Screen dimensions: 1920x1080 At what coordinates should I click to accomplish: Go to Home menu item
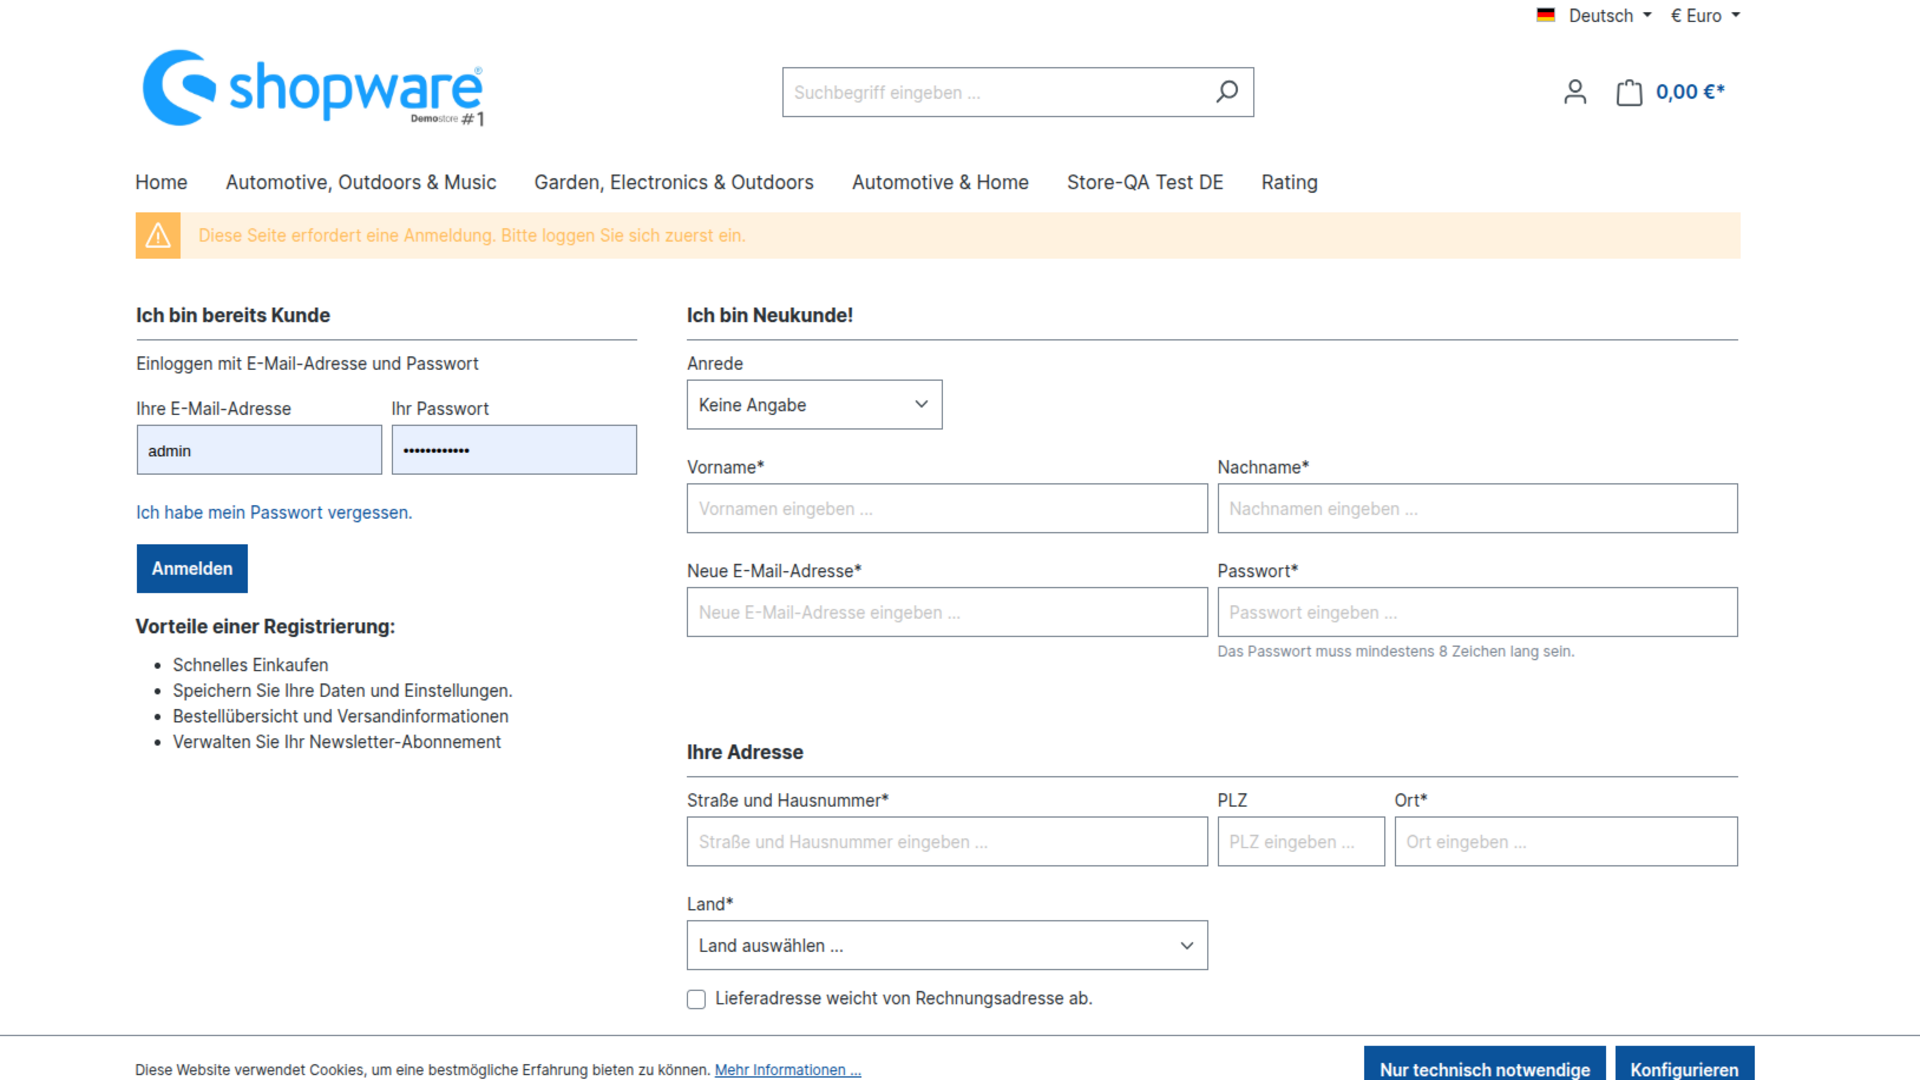161,182
